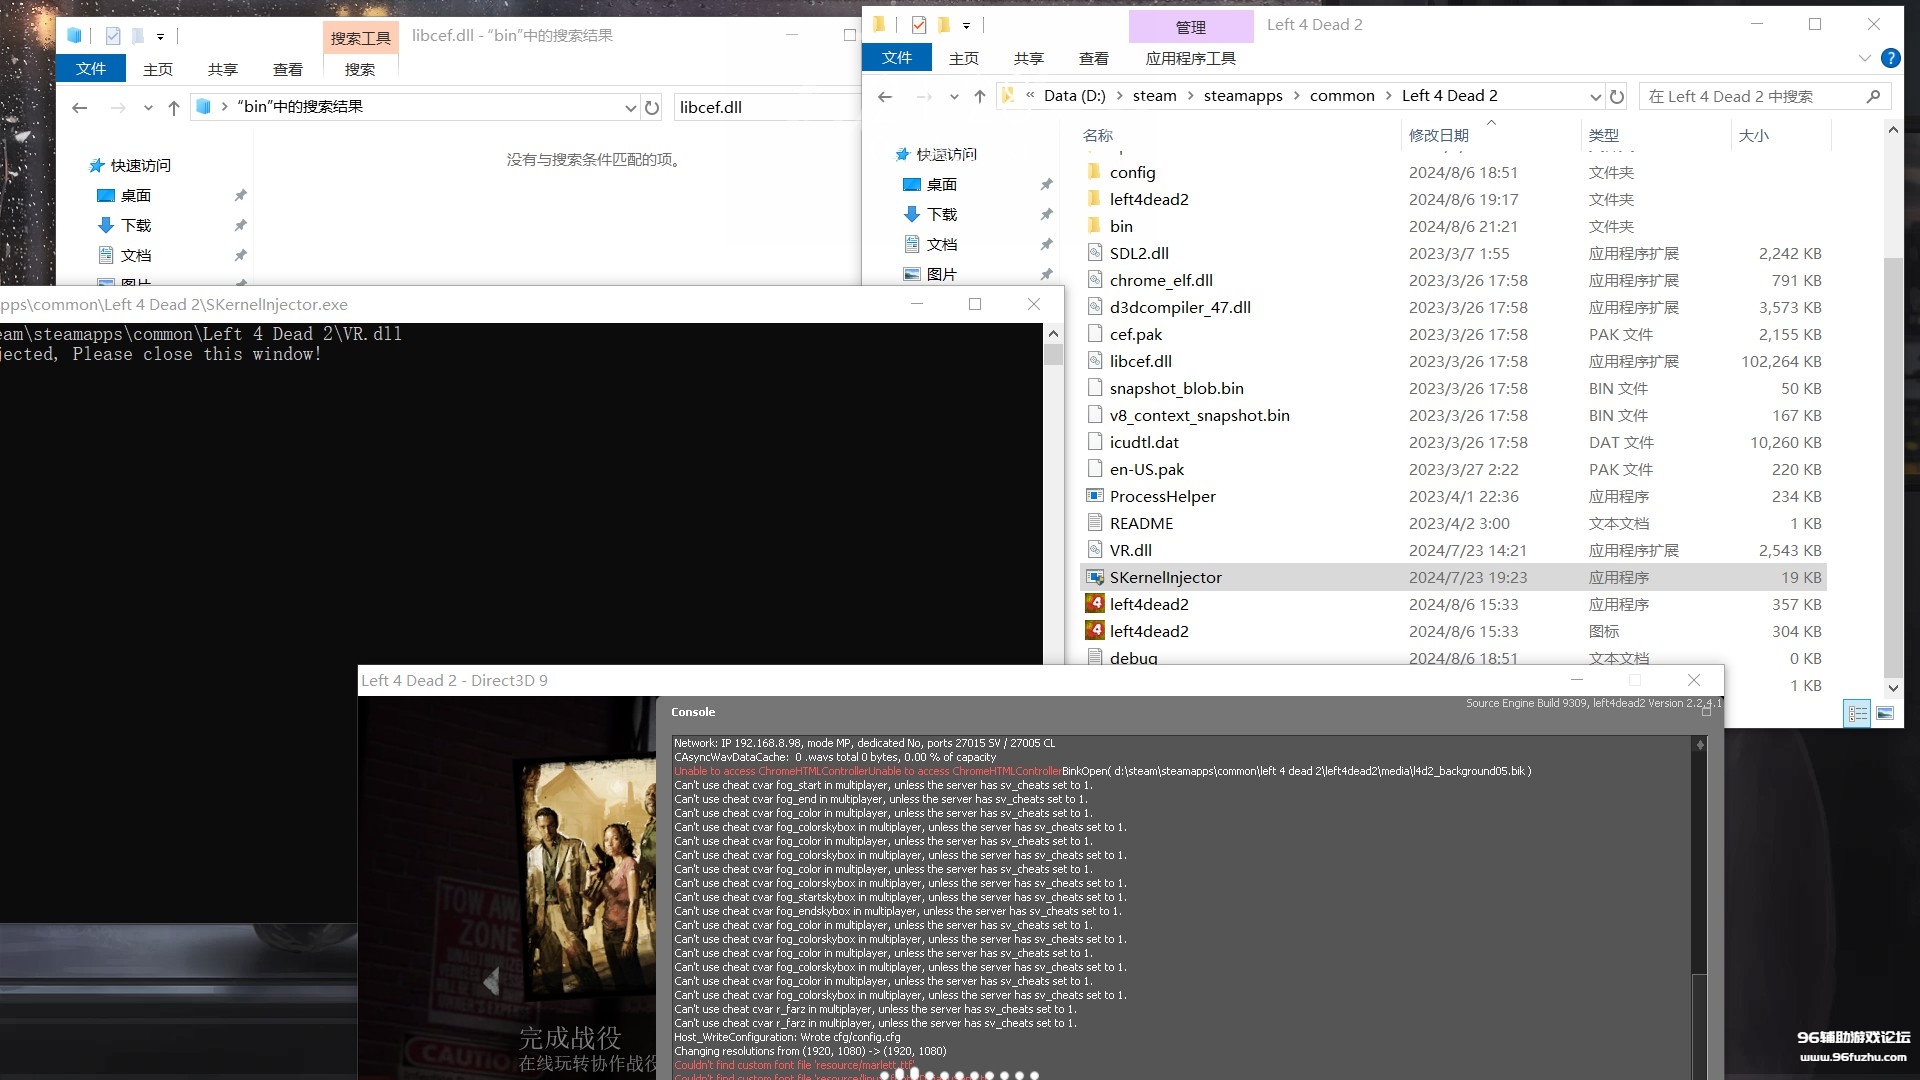Select 文档 in right explorer quick access

(x=941, y=244)
